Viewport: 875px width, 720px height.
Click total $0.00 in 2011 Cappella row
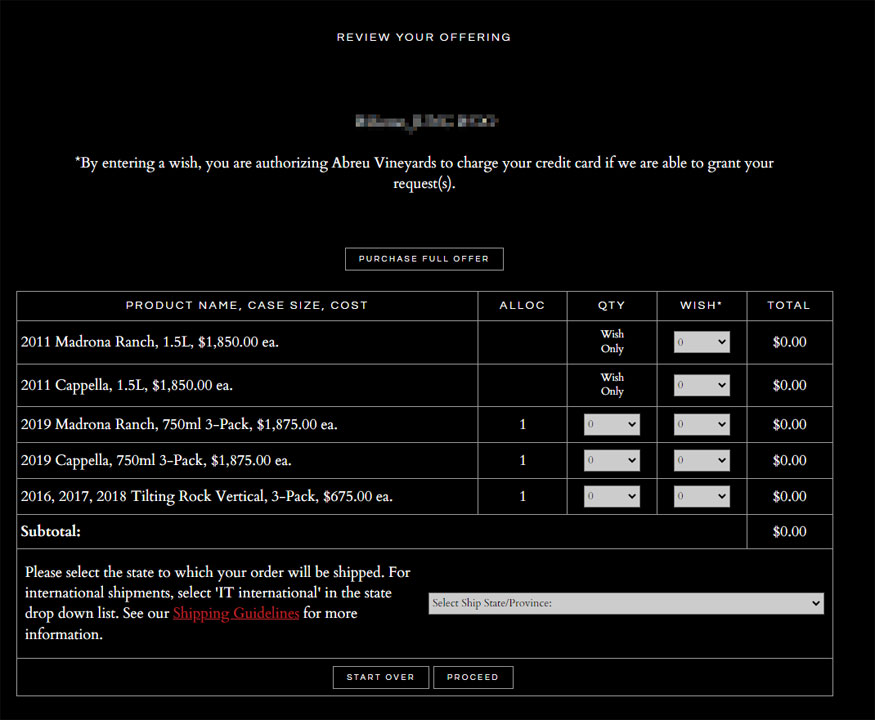789,385
